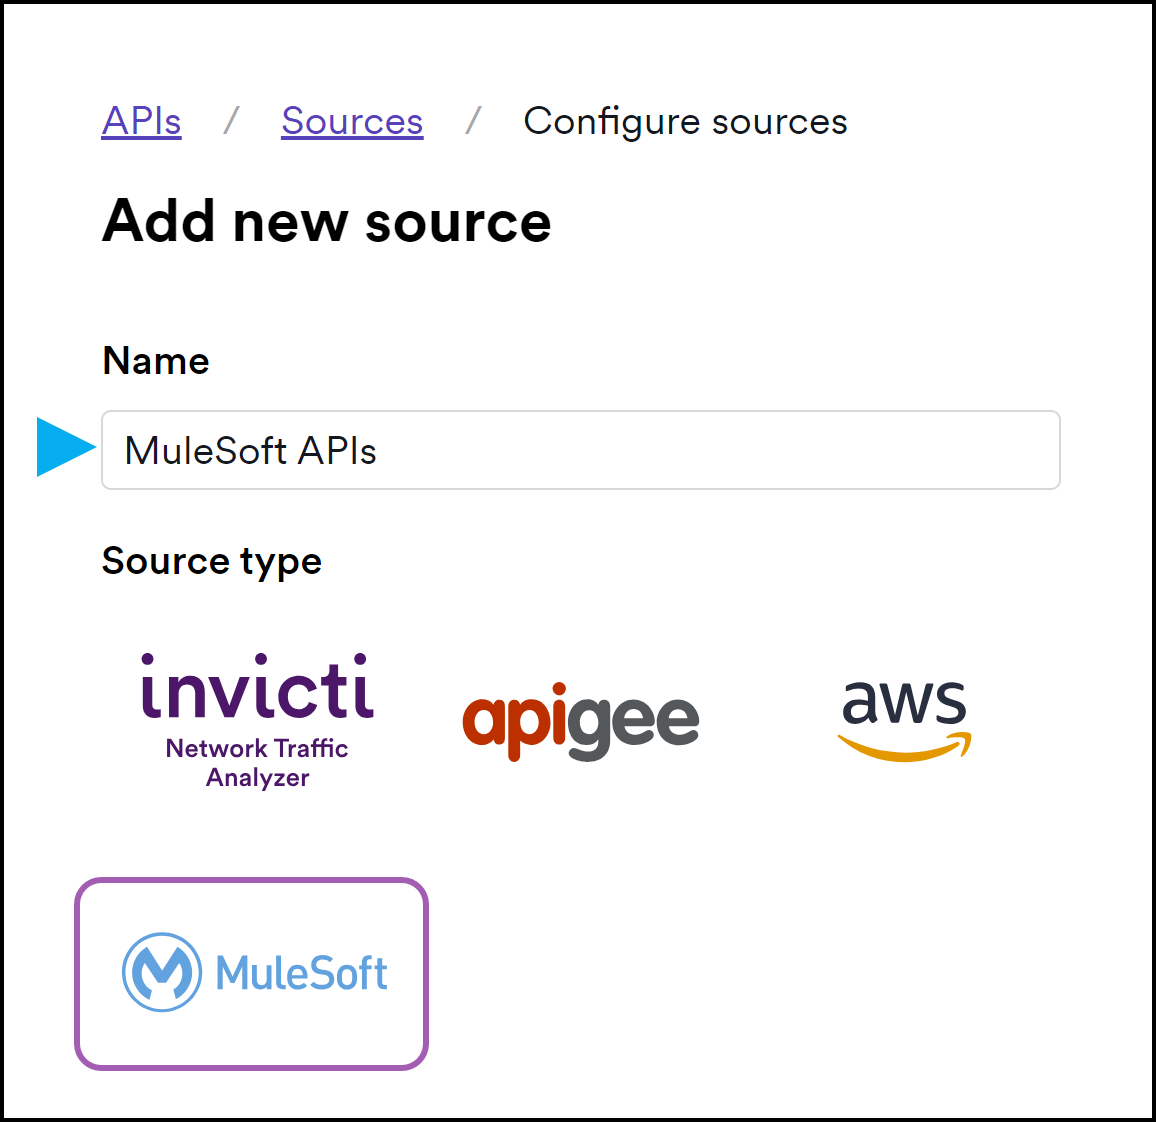The width and height of the screenshot is (1156, 1122).
Task: Click the slash separator after Sources
Action: (473, 121)
